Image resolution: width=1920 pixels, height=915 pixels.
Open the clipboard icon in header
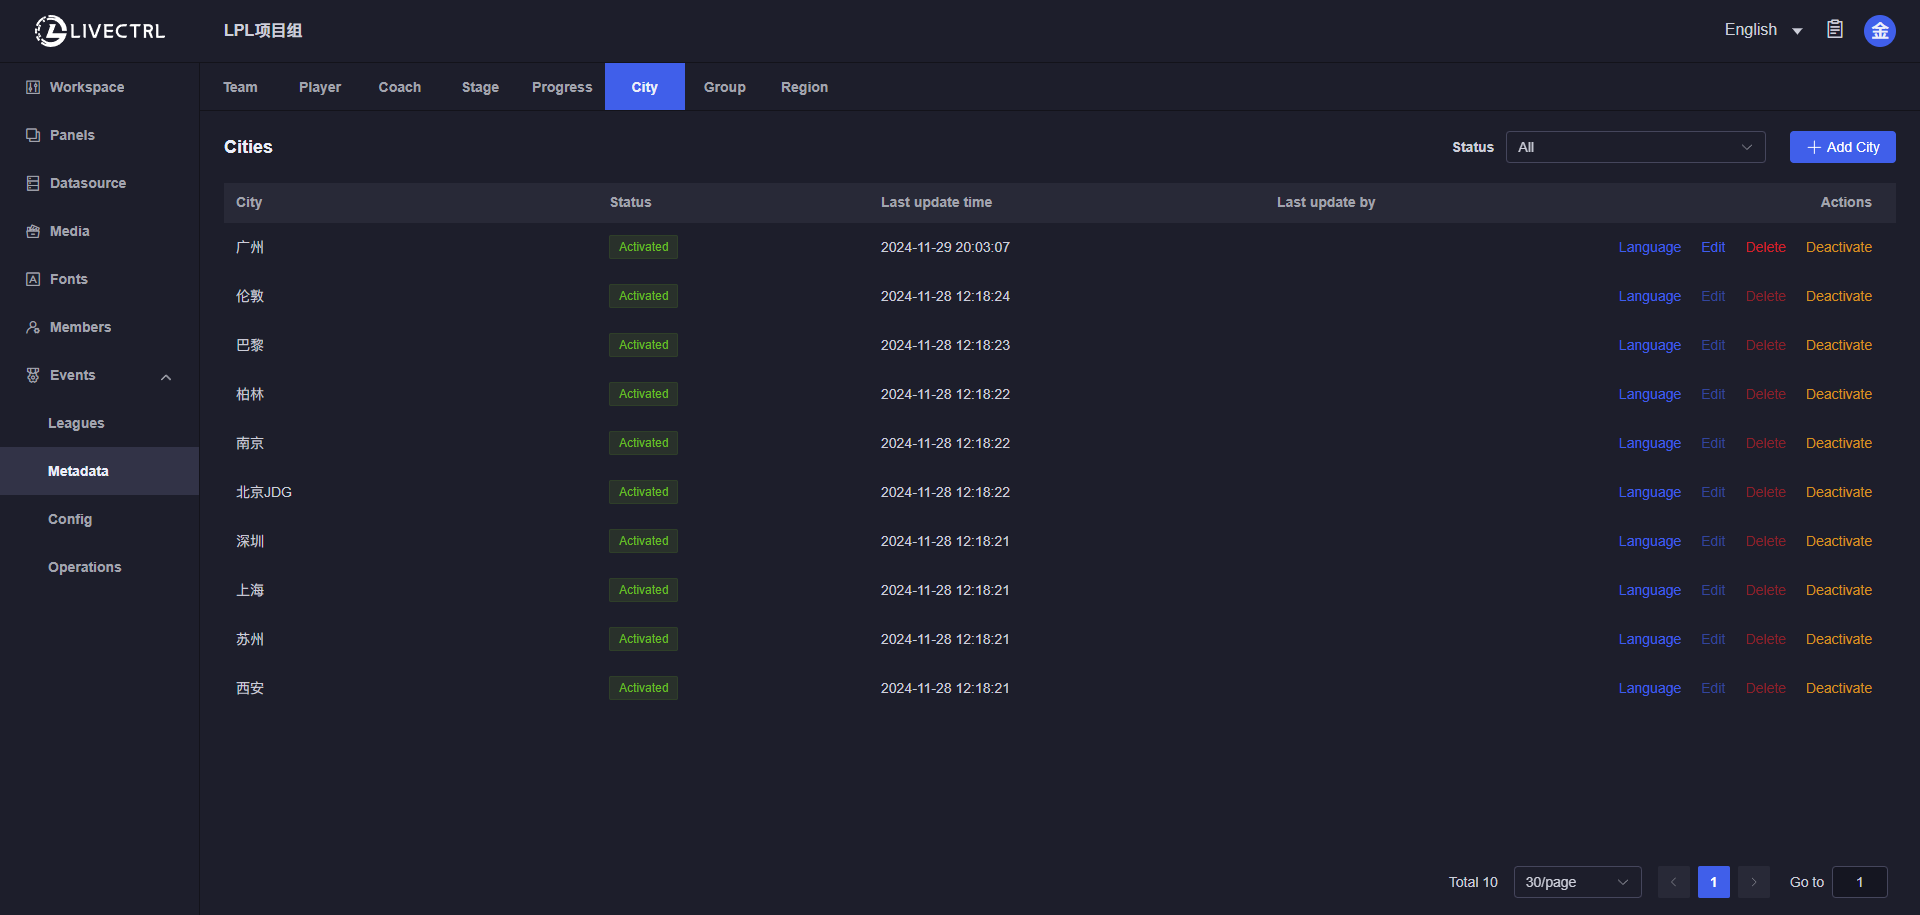coord(1835,30)
